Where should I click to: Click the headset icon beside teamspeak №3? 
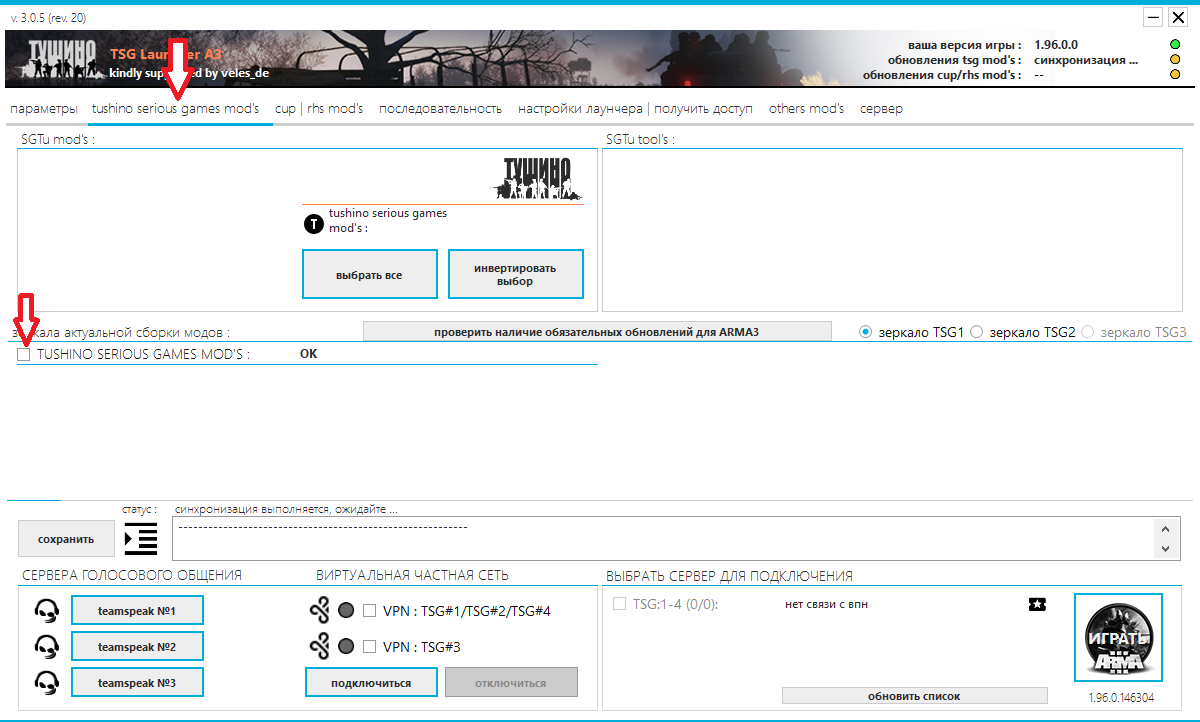pos(46,682)
